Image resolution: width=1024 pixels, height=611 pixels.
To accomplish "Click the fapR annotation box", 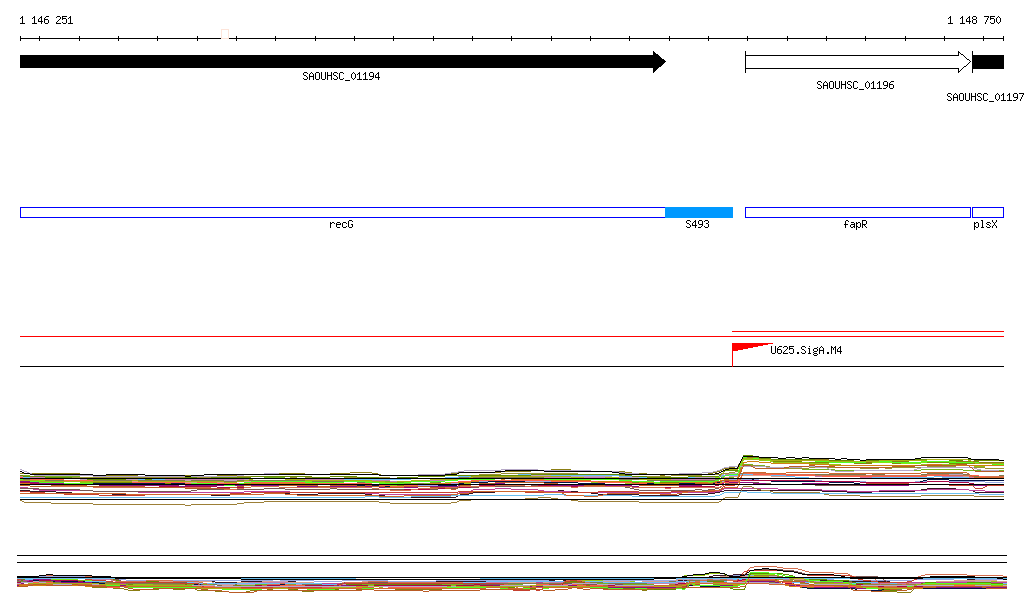I will [x=856, y=212].
